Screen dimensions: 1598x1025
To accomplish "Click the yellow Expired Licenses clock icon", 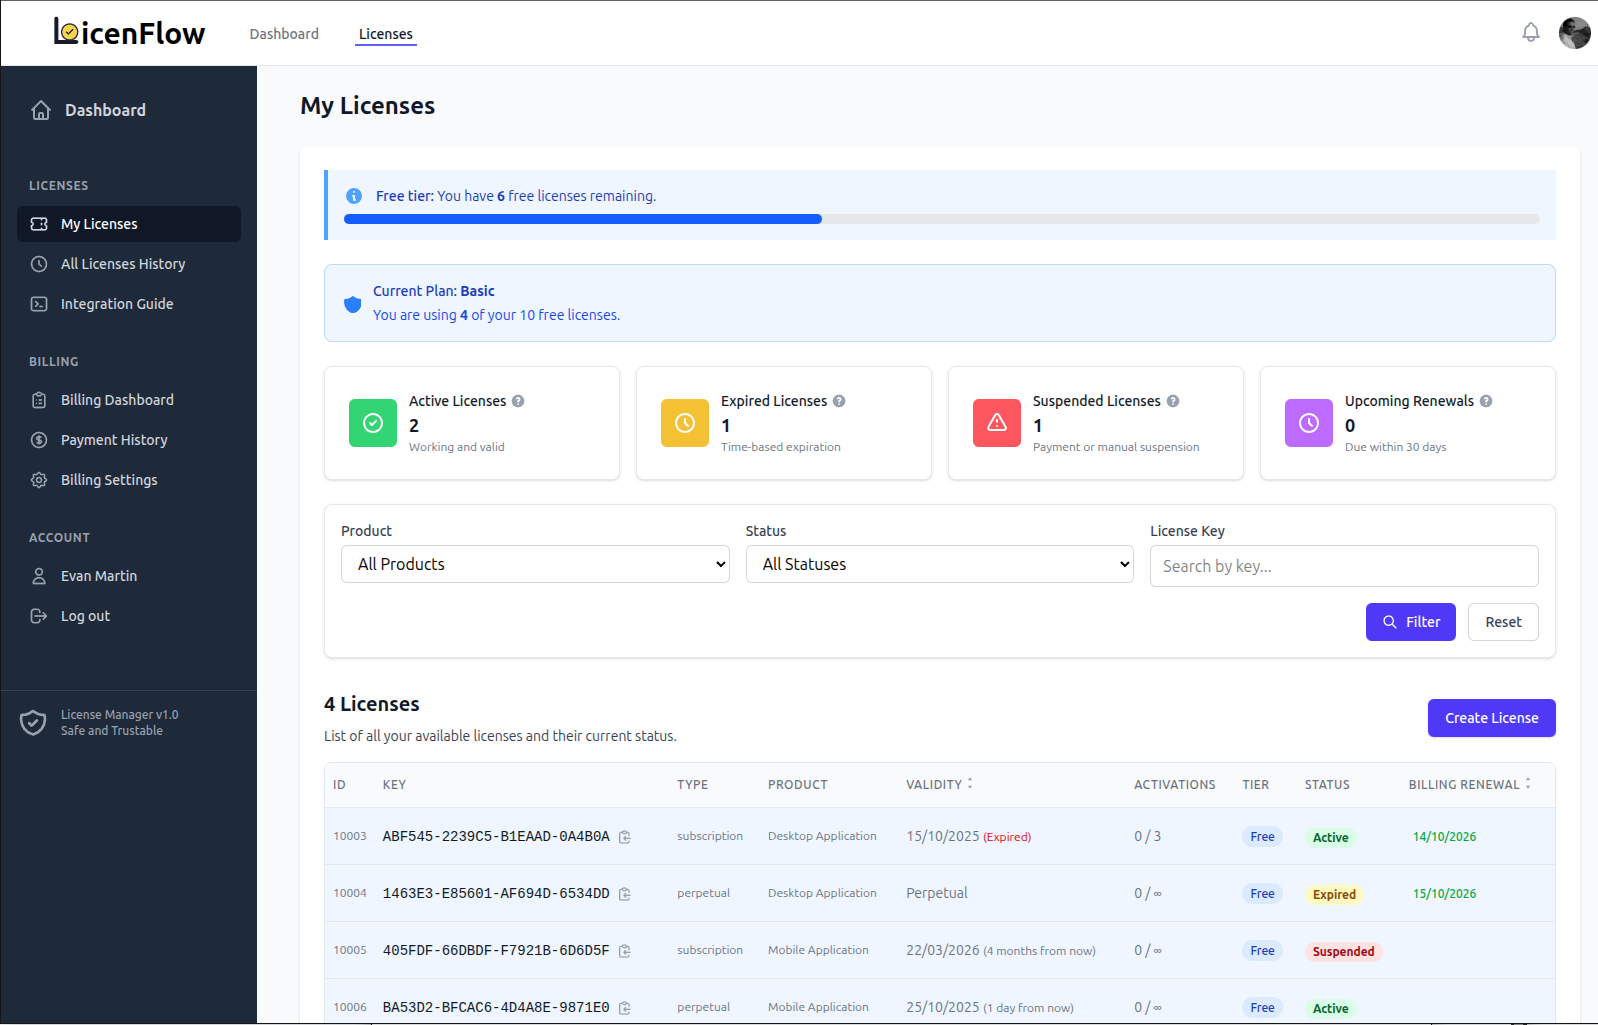I will coord(685,423).
